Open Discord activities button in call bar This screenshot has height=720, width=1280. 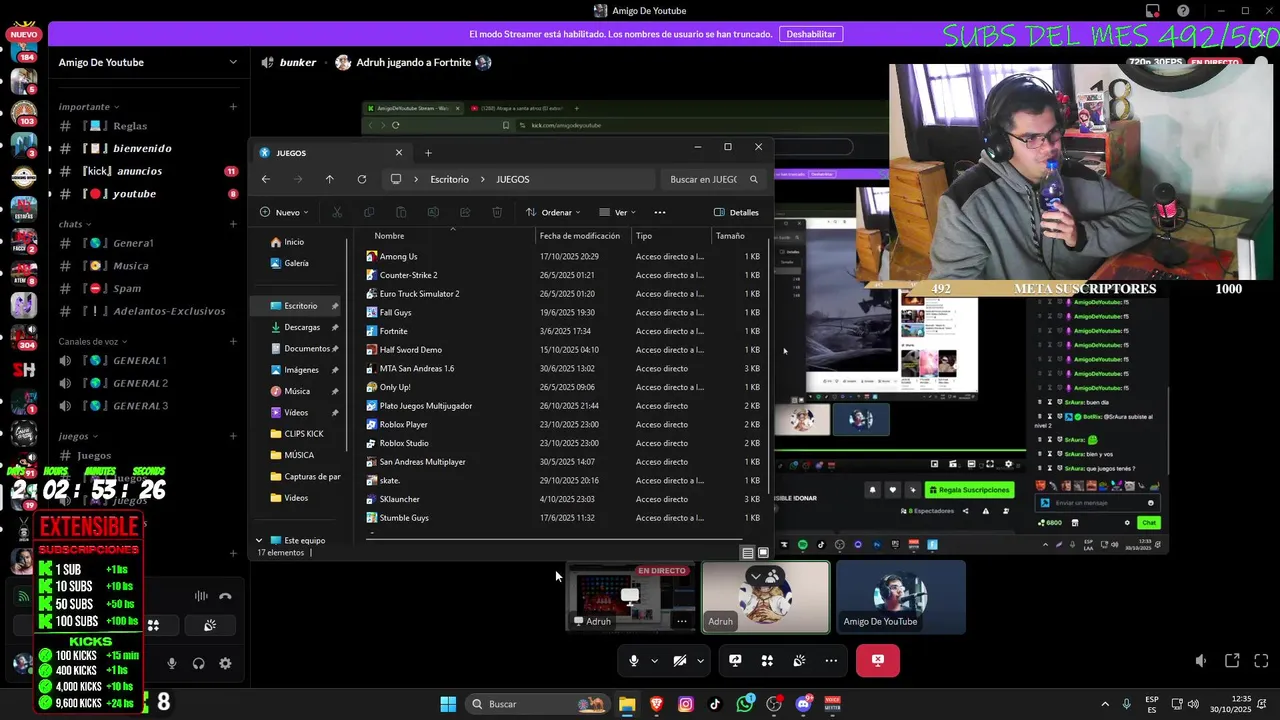coord(767,660)
